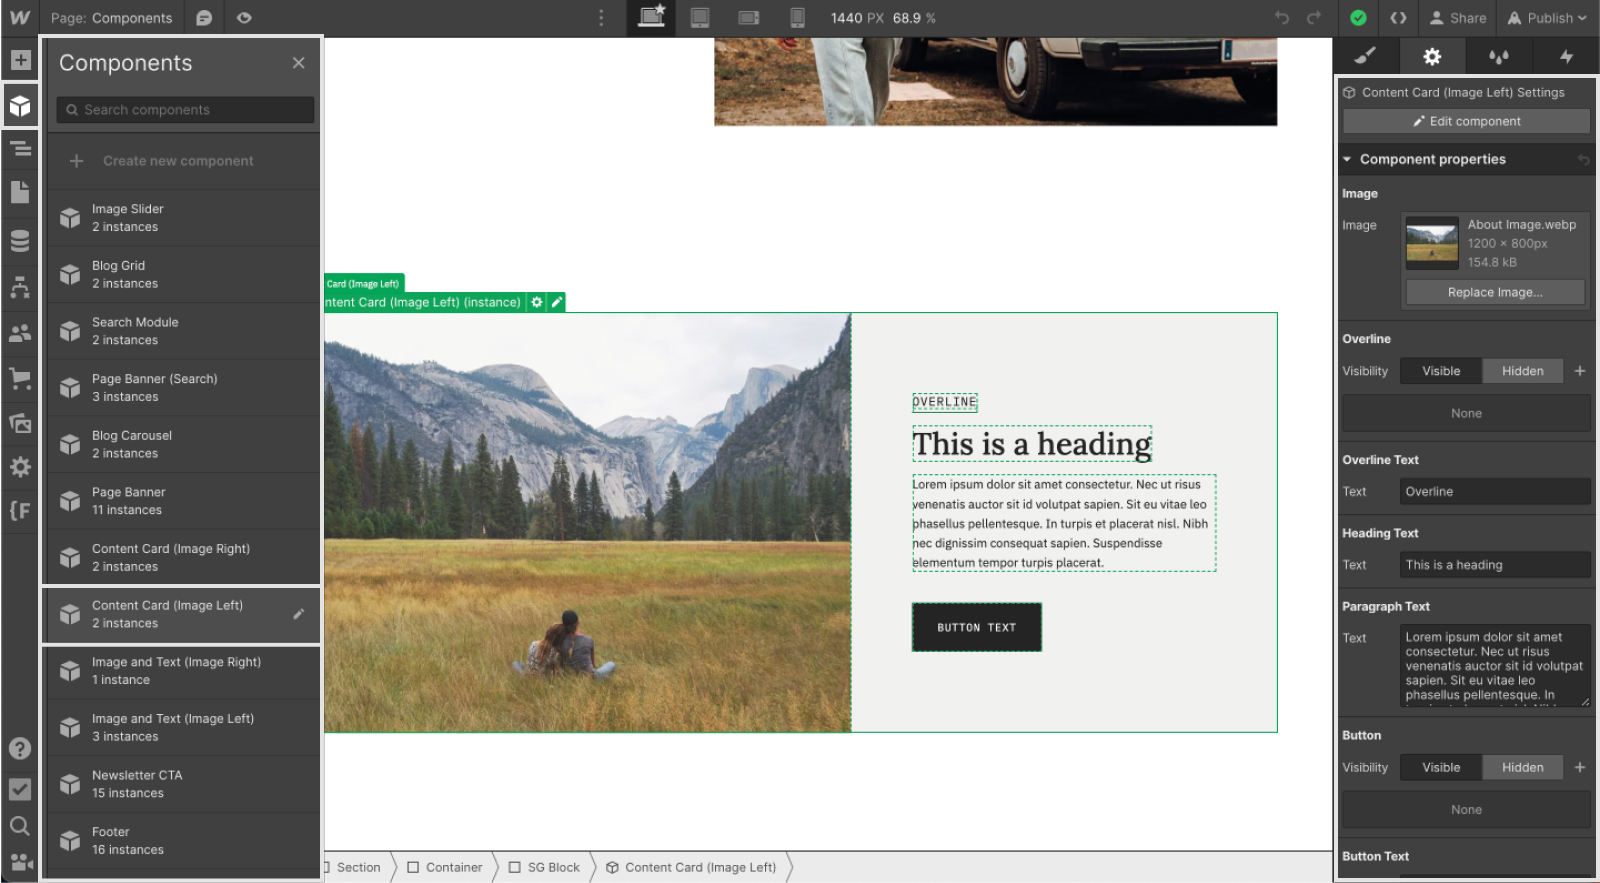Viewport: 1600px width, 883px height.
Task: Open the code export icon
Action: pos(1398,18)
